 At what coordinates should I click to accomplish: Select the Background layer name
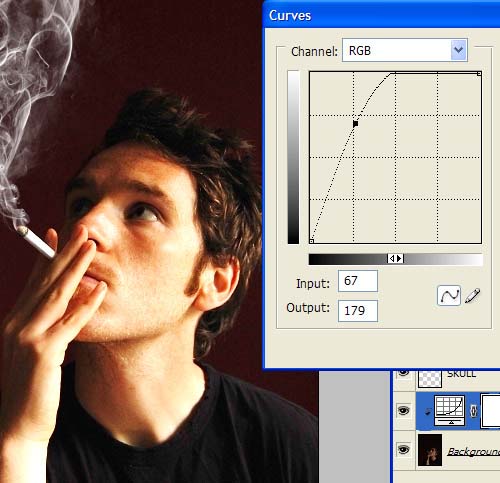pos(473,452)
